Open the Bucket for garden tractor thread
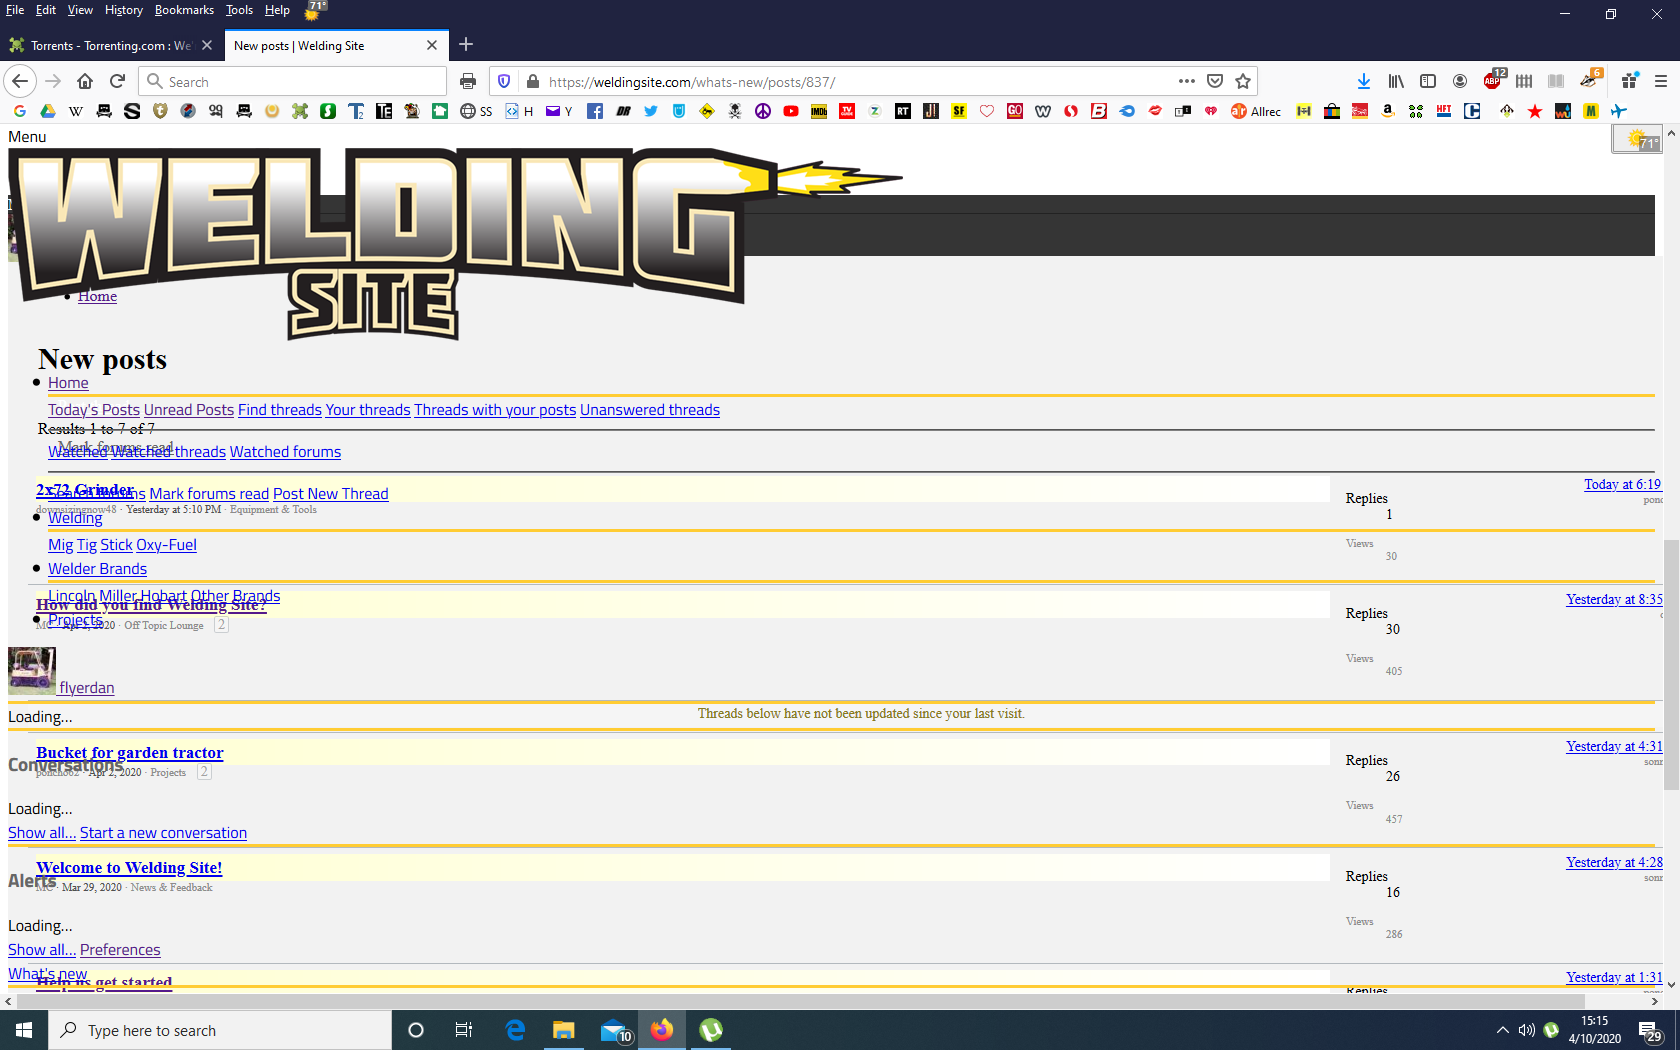1680x1050 pixels. (x=130, y=753)
